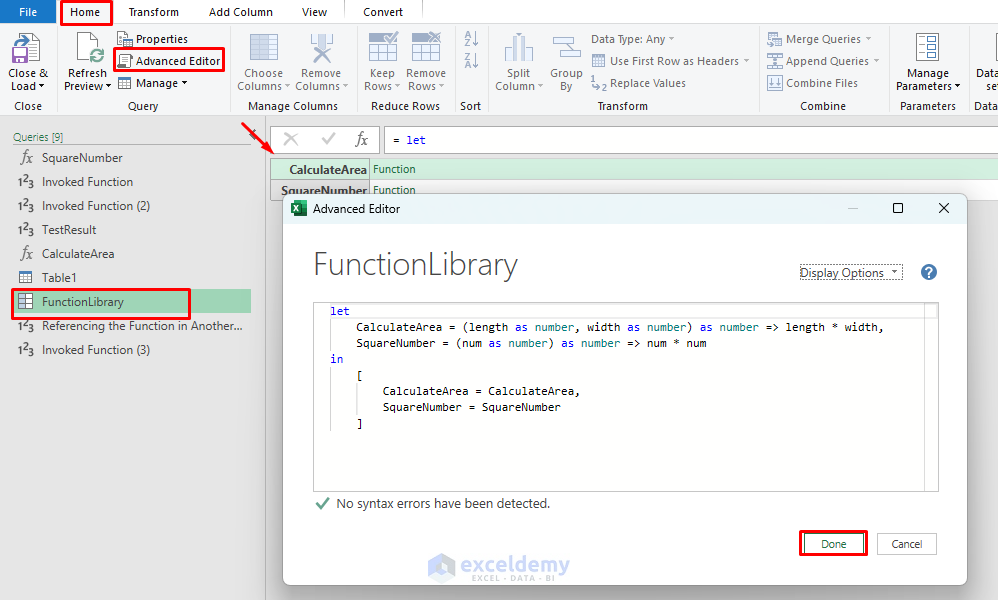
Task: Click the fx formula icon
Action: coord(362,139)
